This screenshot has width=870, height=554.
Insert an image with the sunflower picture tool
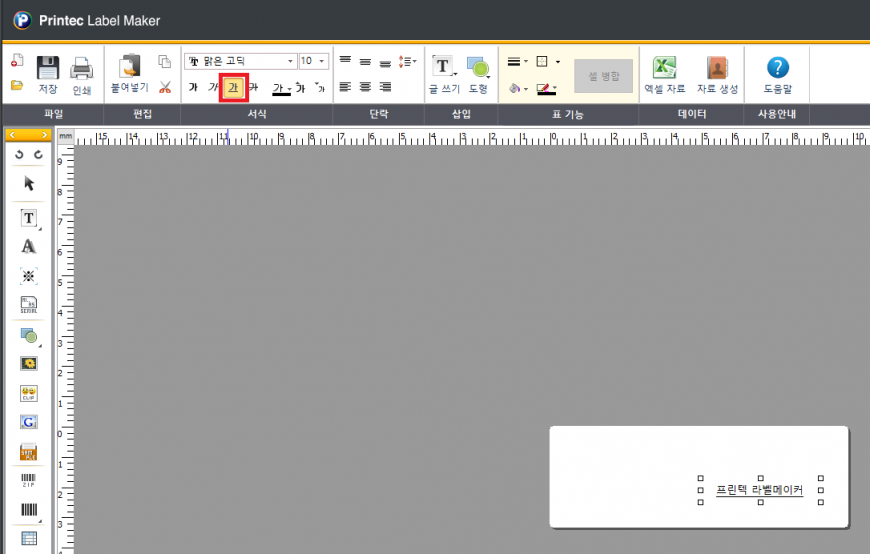point(29,364)
